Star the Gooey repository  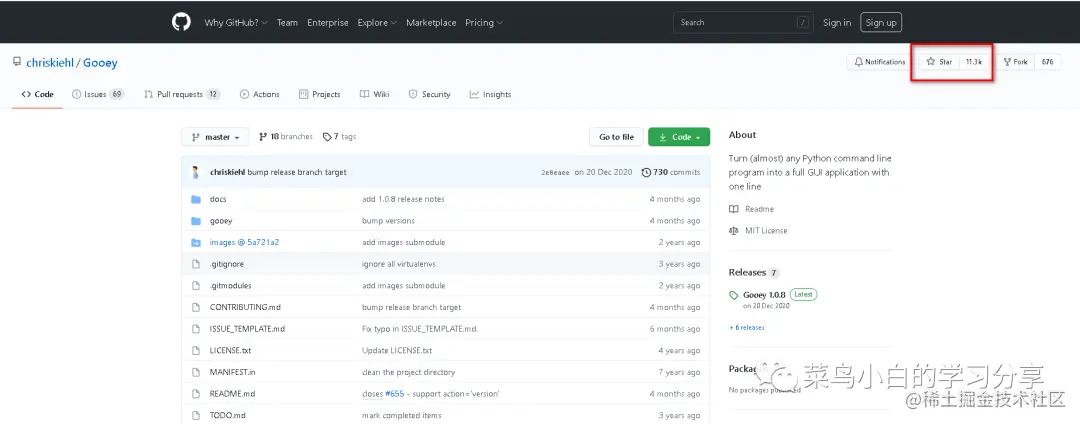click(x=939, y=62)
